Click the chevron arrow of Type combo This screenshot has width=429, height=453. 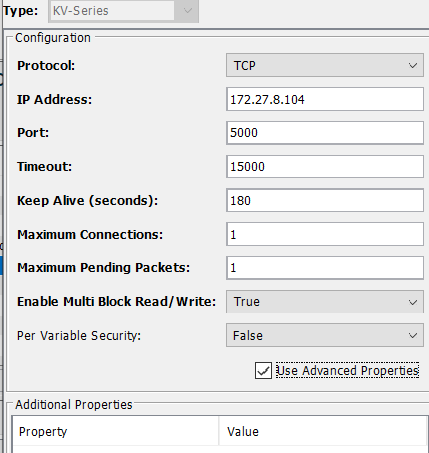[x=188, y=11]
